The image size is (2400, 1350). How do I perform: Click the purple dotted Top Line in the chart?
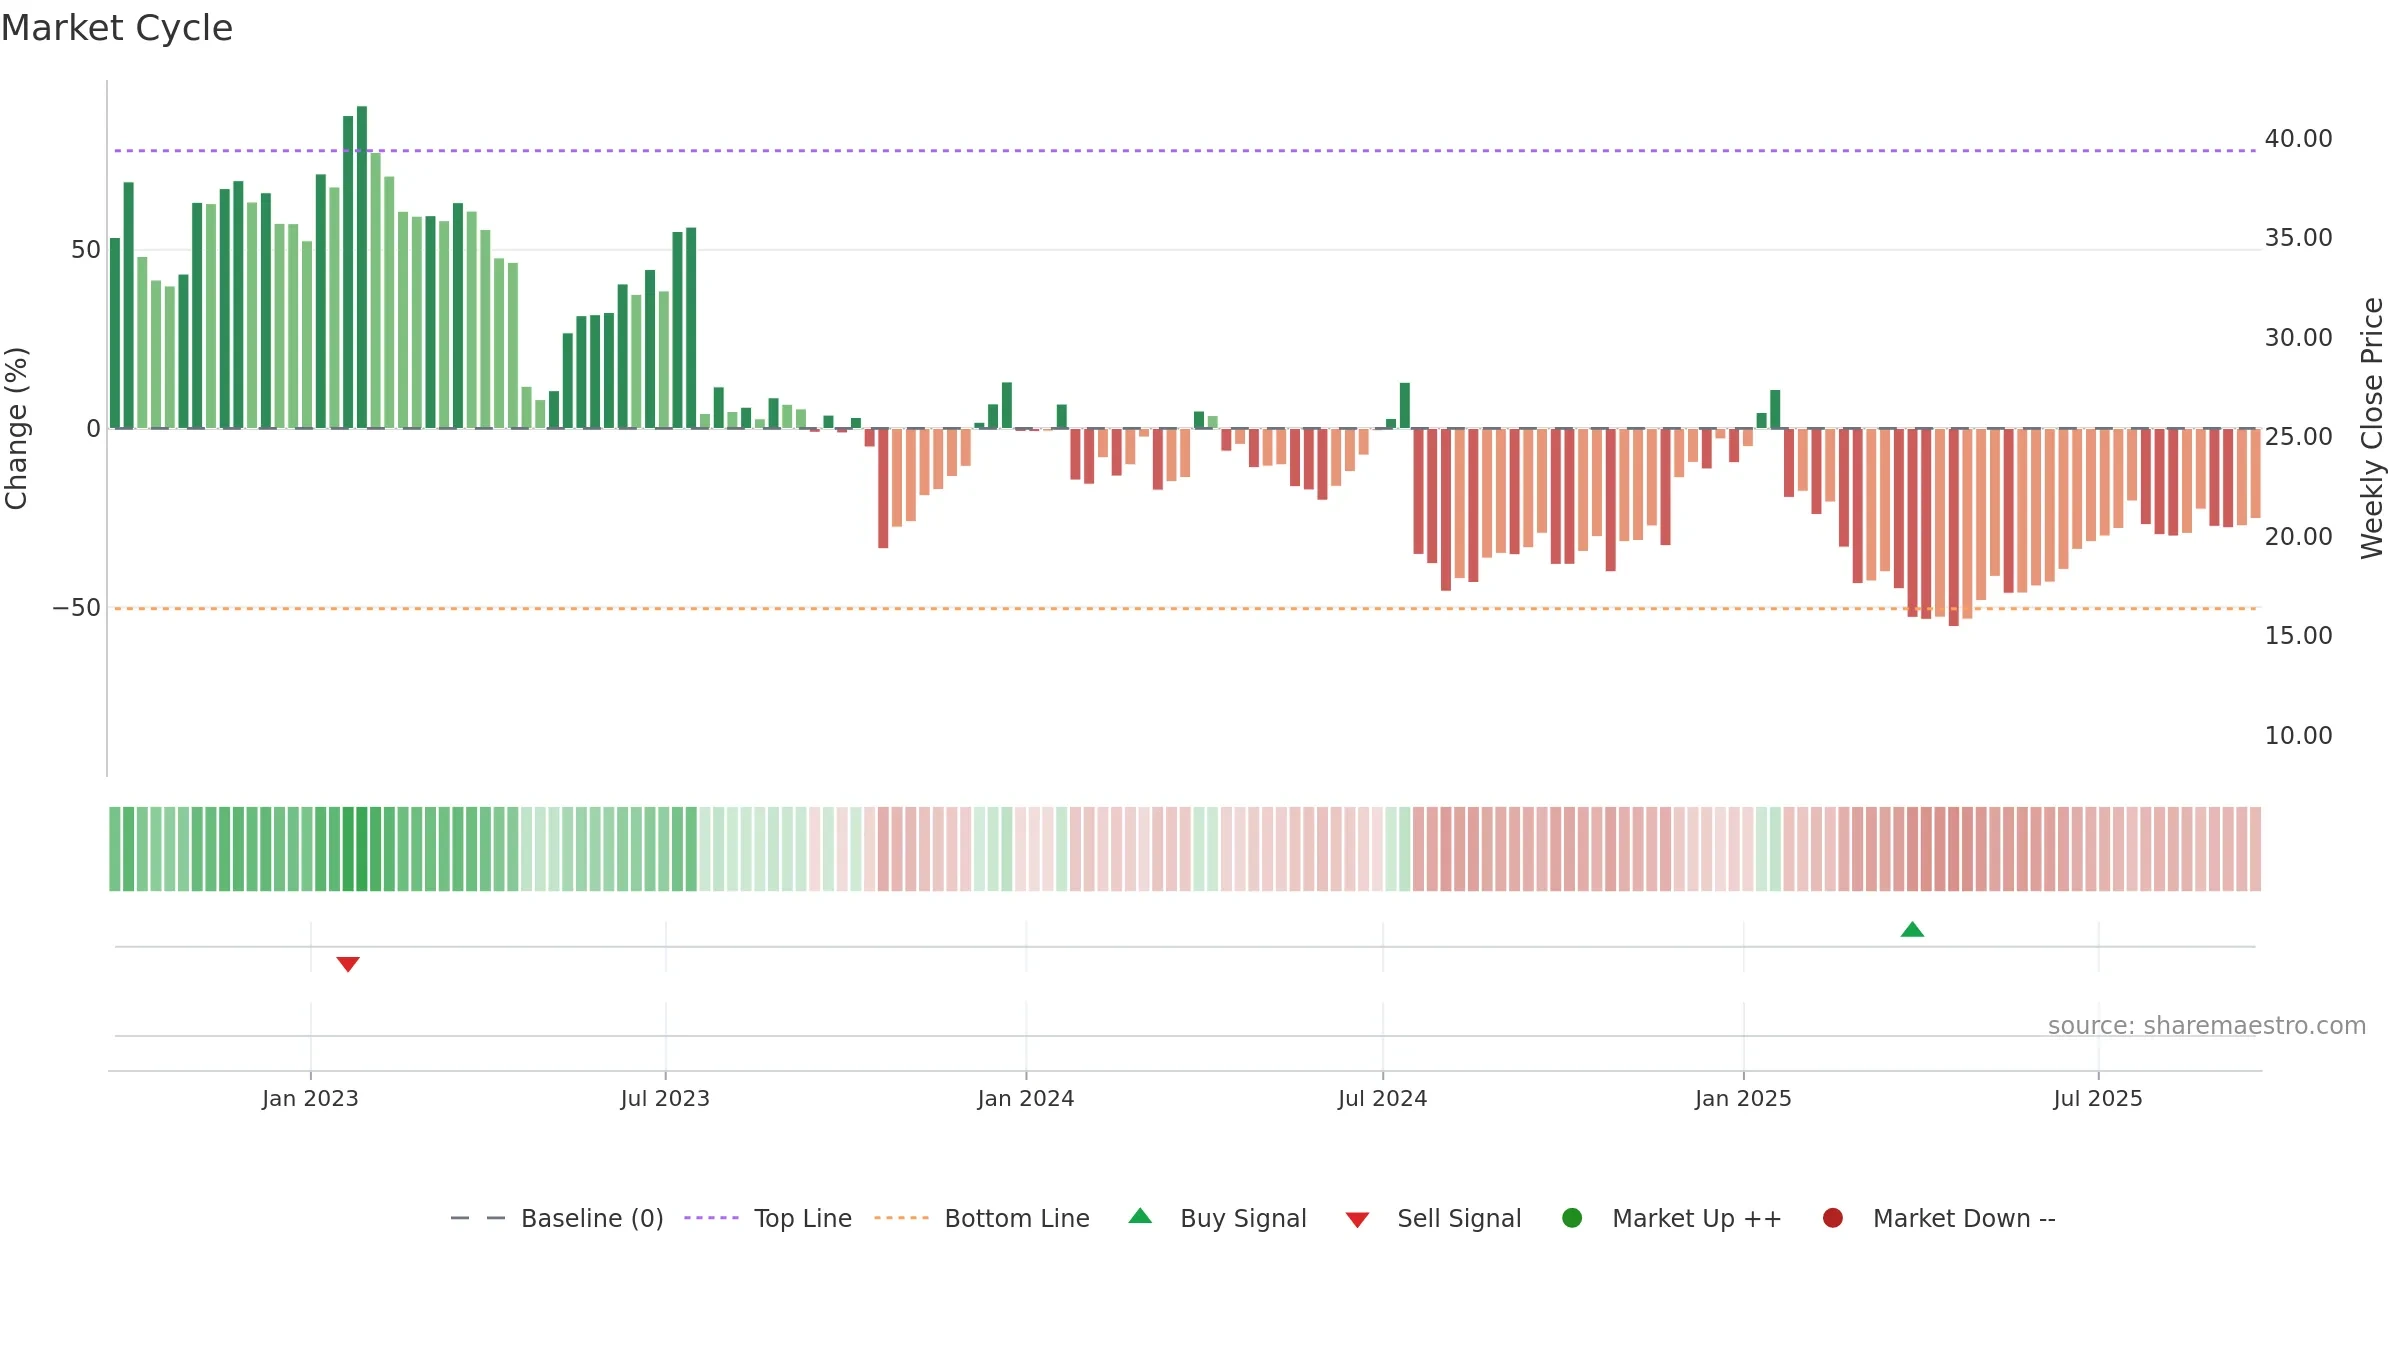tap(1185, 151)
